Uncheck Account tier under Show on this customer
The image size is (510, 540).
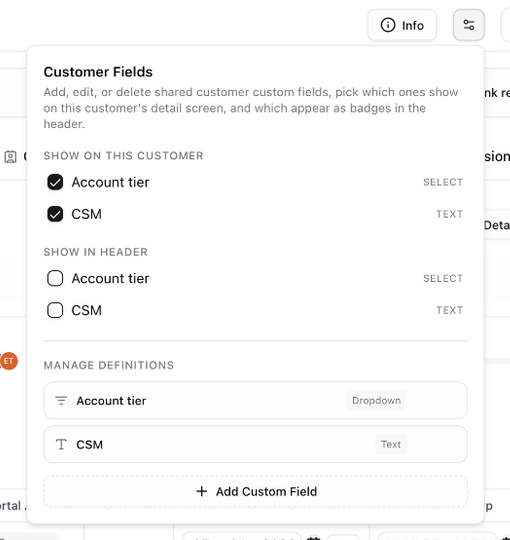55,182
